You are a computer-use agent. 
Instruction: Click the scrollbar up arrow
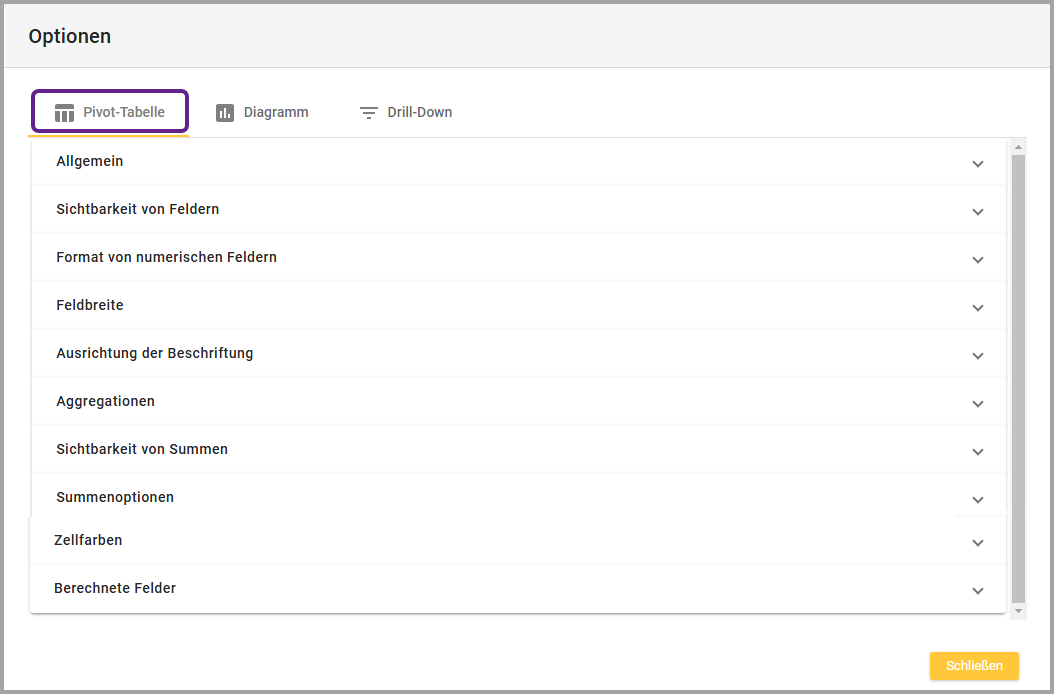[x=1018, y=148]
